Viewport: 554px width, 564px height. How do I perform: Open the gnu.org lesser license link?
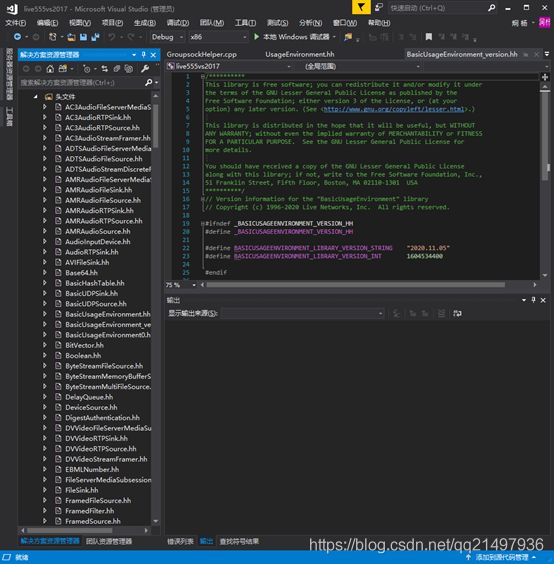pos(394,109)
